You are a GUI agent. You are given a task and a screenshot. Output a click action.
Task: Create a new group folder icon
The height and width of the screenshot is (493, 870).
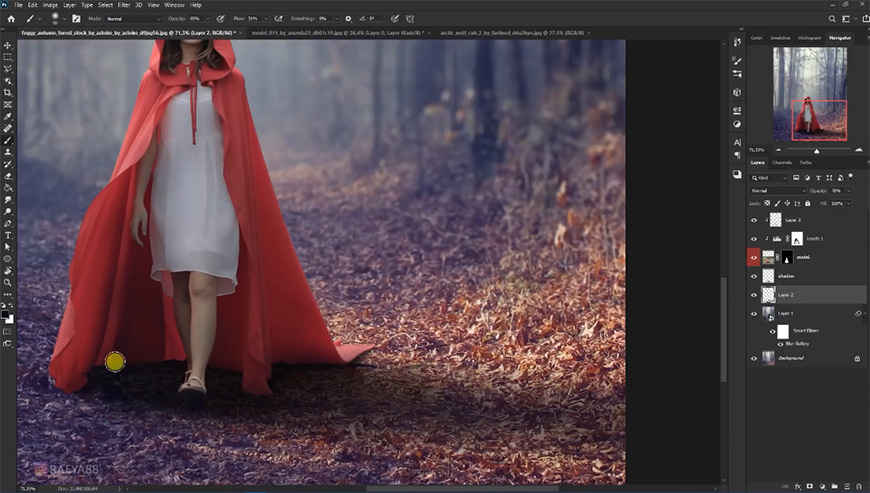834,486
